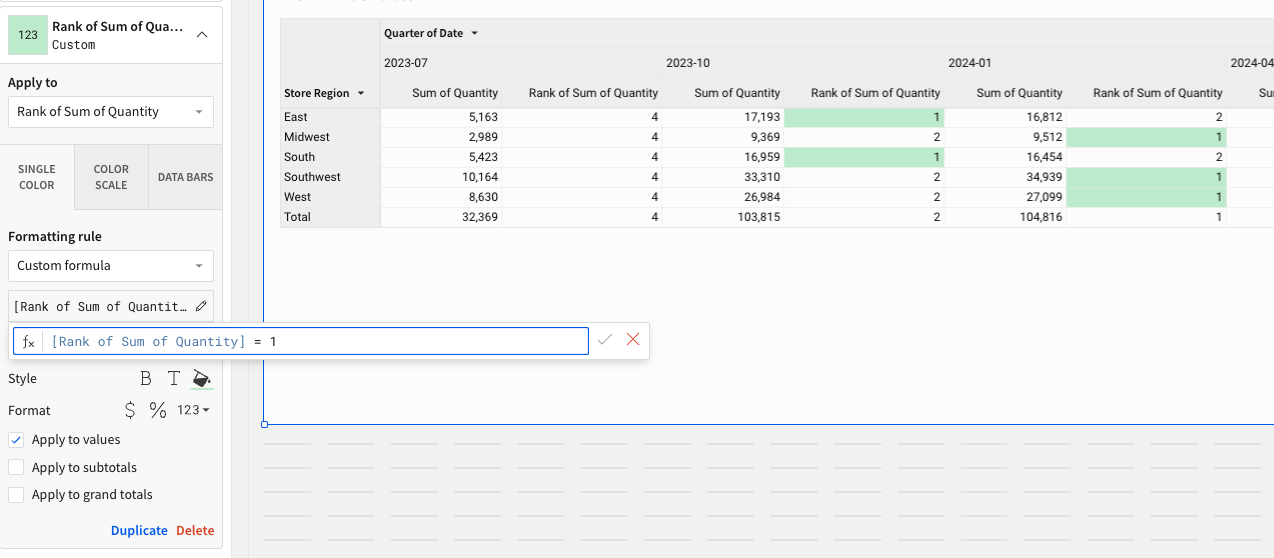The width and height of the screenshot is (1274, 558).
Task: Enable Apply to grand totals
Action: [x=16, y=495]
